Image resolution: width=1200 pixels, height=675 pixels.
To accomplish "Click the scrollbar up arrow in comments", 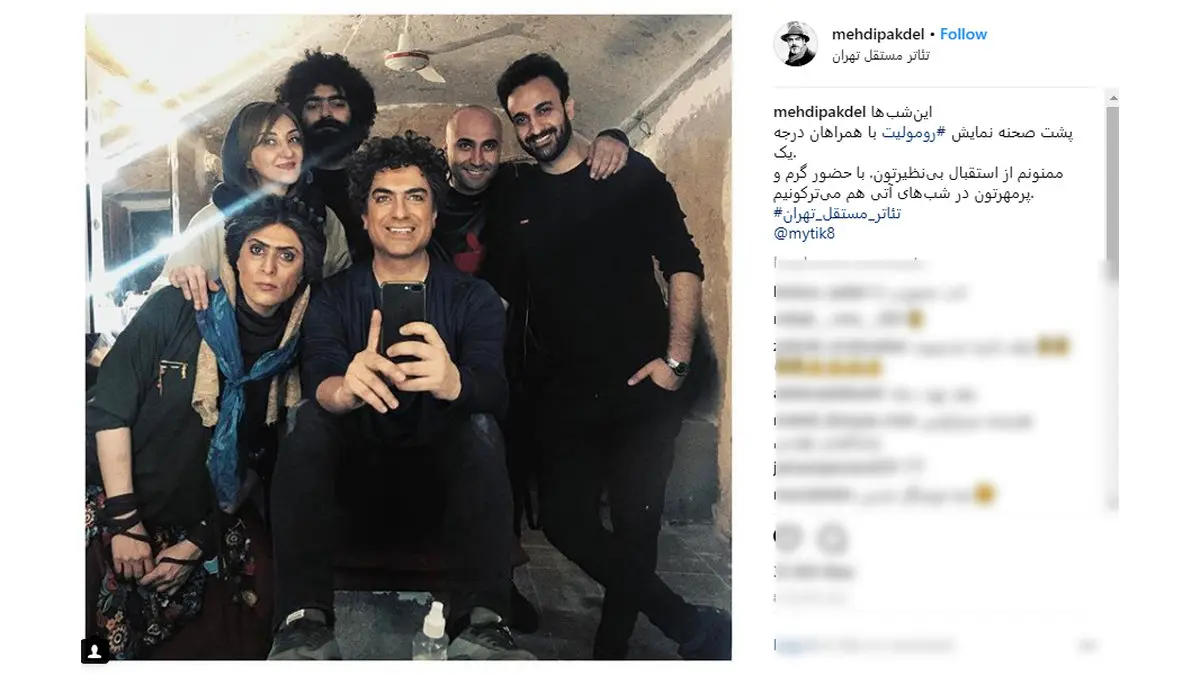I will tap(1111, 96).
